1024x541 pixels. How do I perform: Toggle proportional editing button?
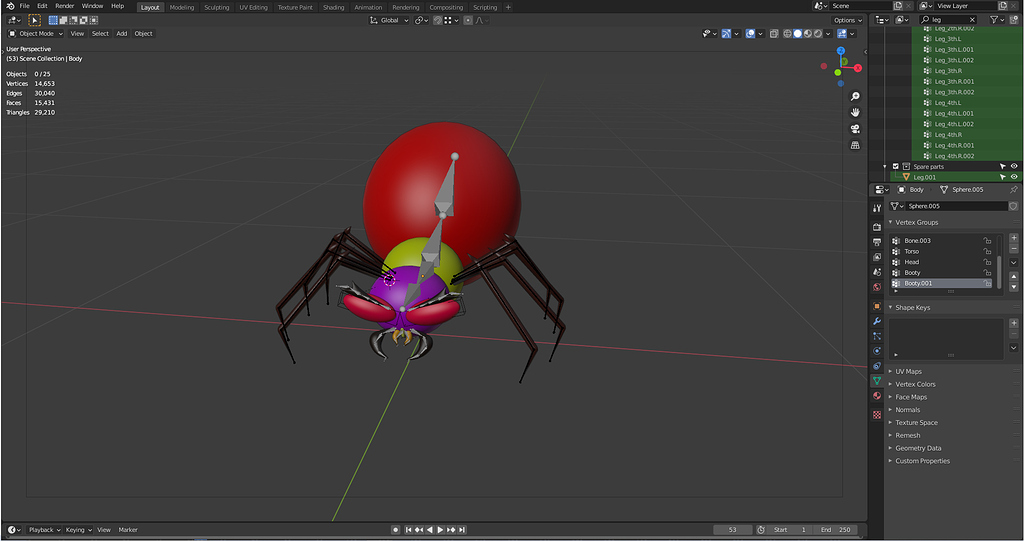point(468,20)
